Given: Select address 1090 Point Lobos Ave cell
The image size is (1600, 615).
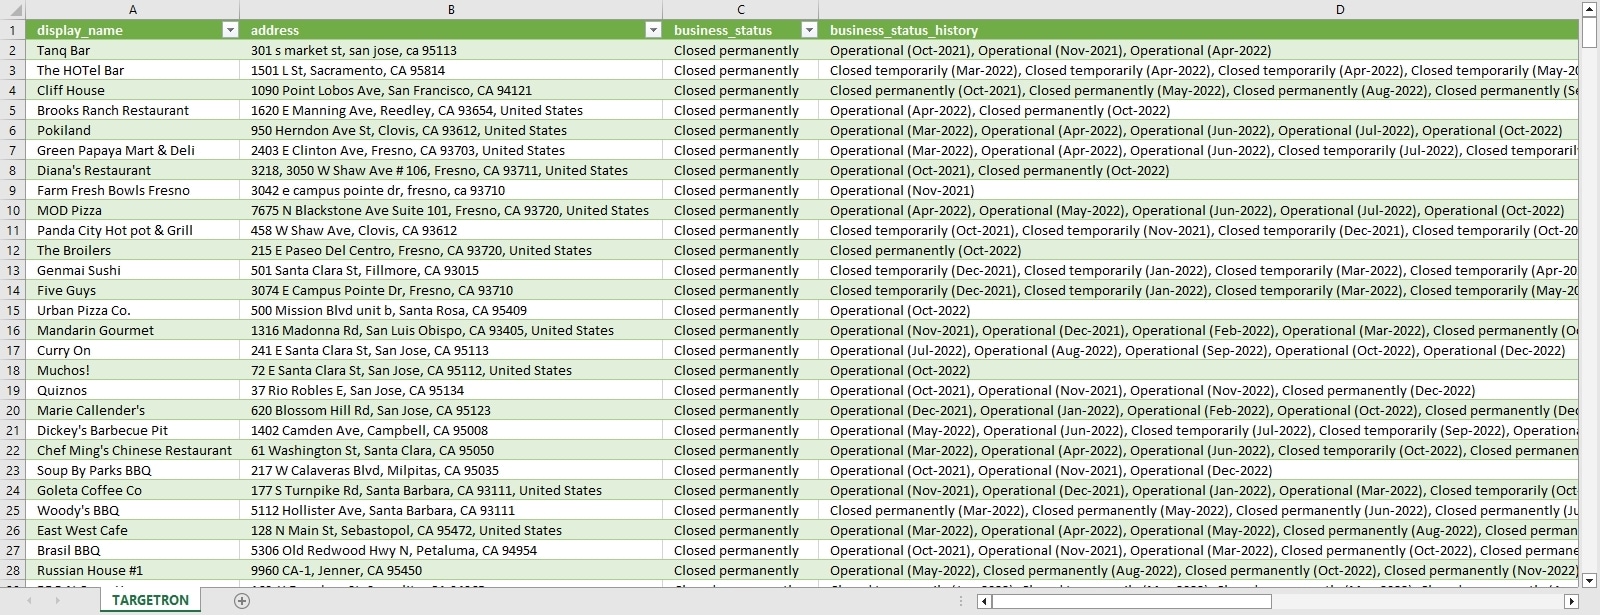Looking at the screenshot, I should [x=451, y=90].
